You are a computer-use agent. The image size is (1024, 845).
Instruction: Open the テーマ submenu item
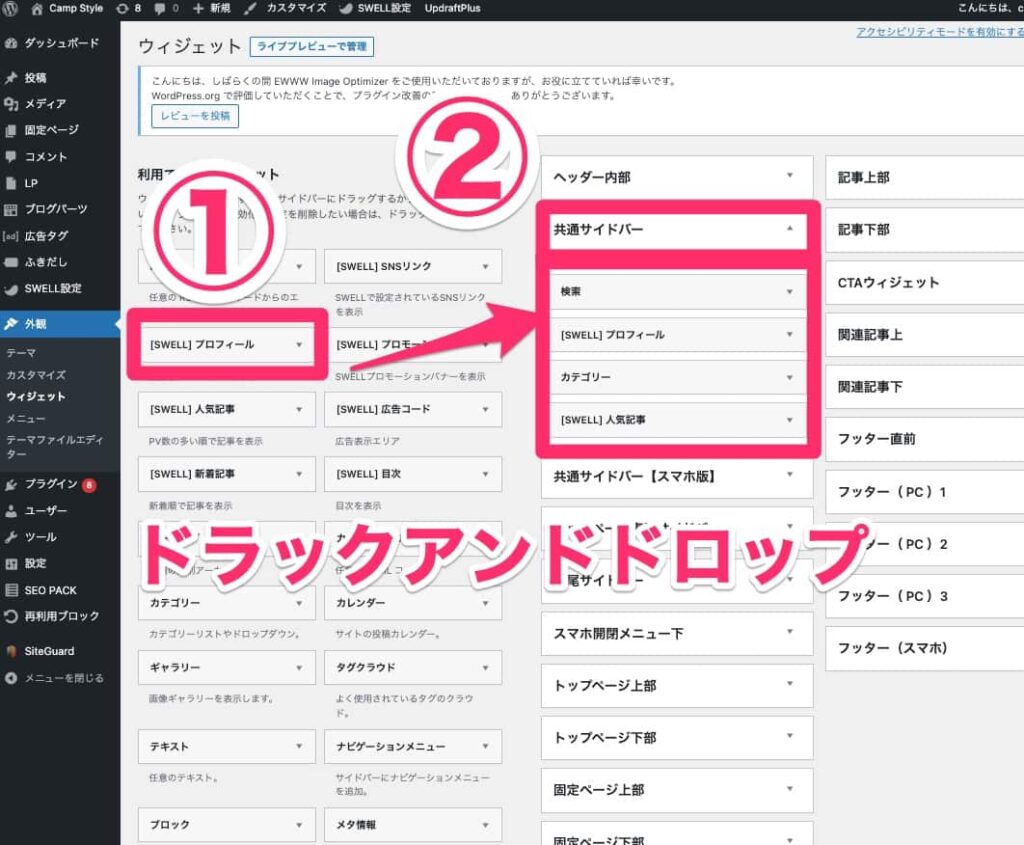(x=21, y=353)
